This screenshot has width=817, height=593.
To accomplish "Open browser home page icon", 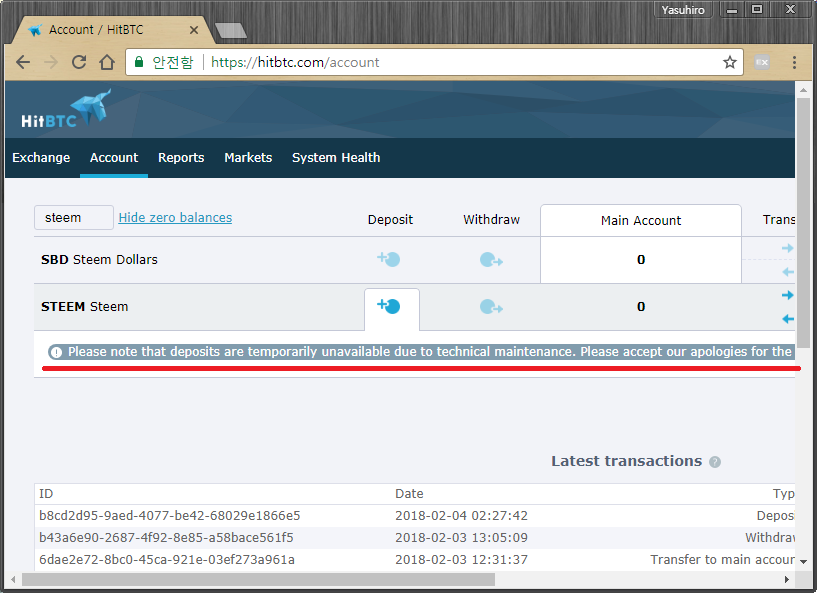I will [107, 63].
